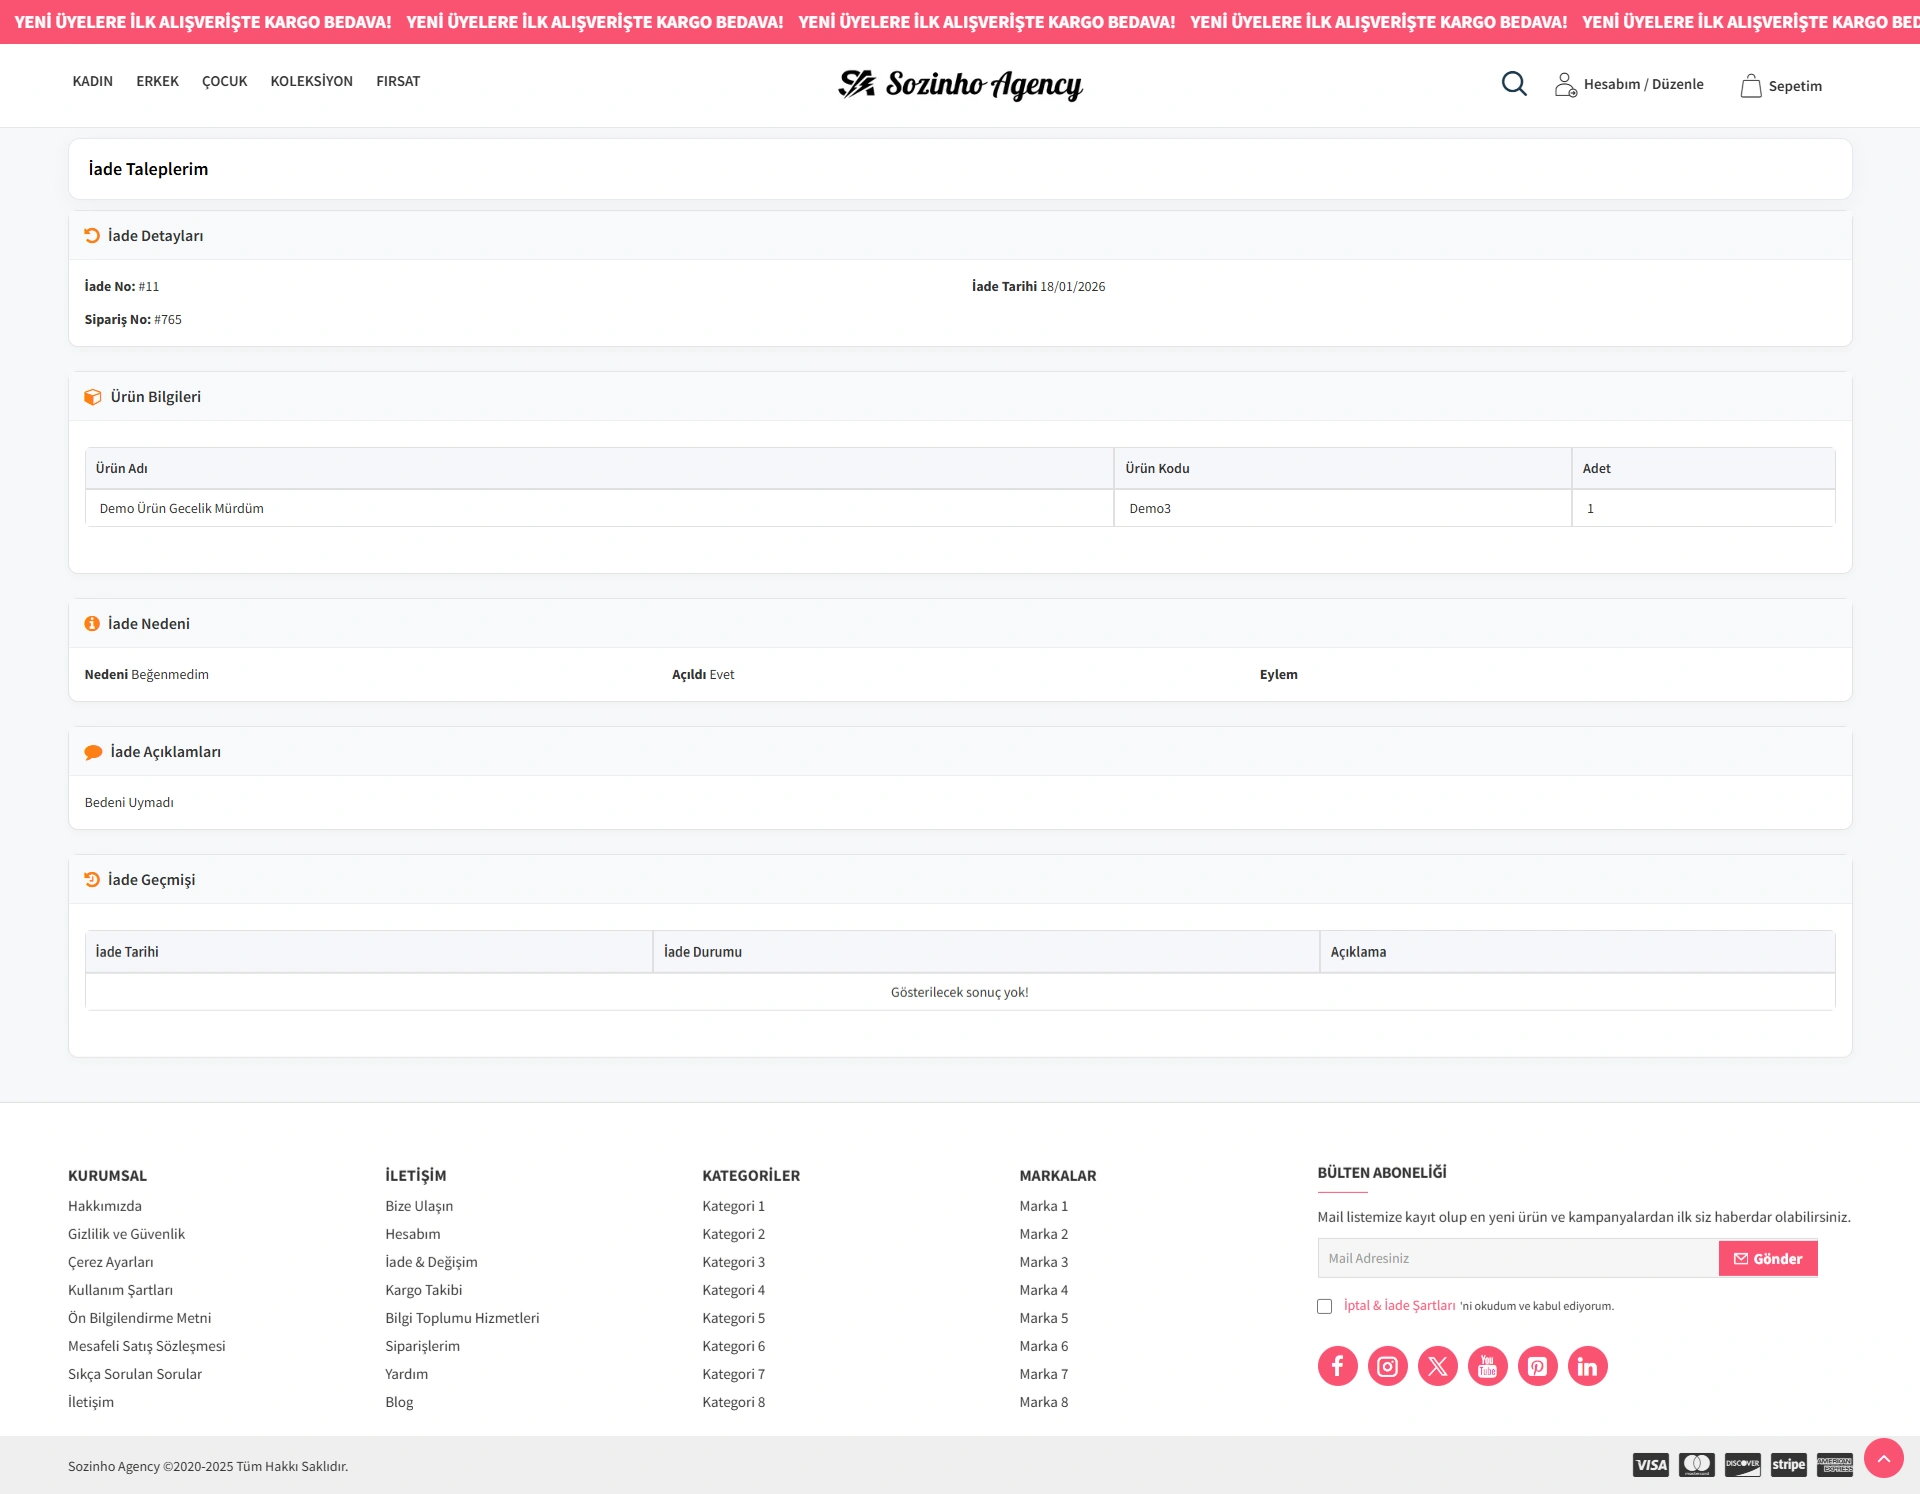Viewport: 1920px width, 1494px height.
Task: Click the Pinterest social icon
Action: (x=1537, y=1366)
